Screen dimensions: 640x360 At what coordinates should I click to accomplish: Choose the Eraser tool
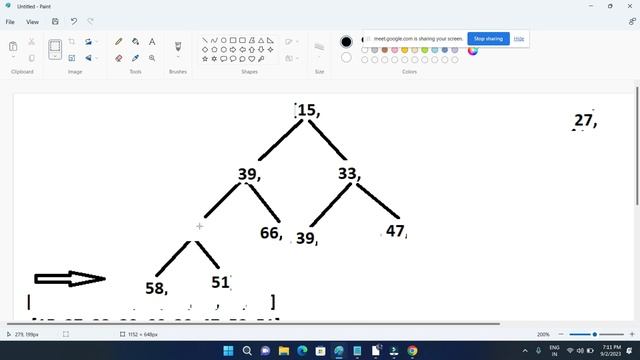[119, 58]
